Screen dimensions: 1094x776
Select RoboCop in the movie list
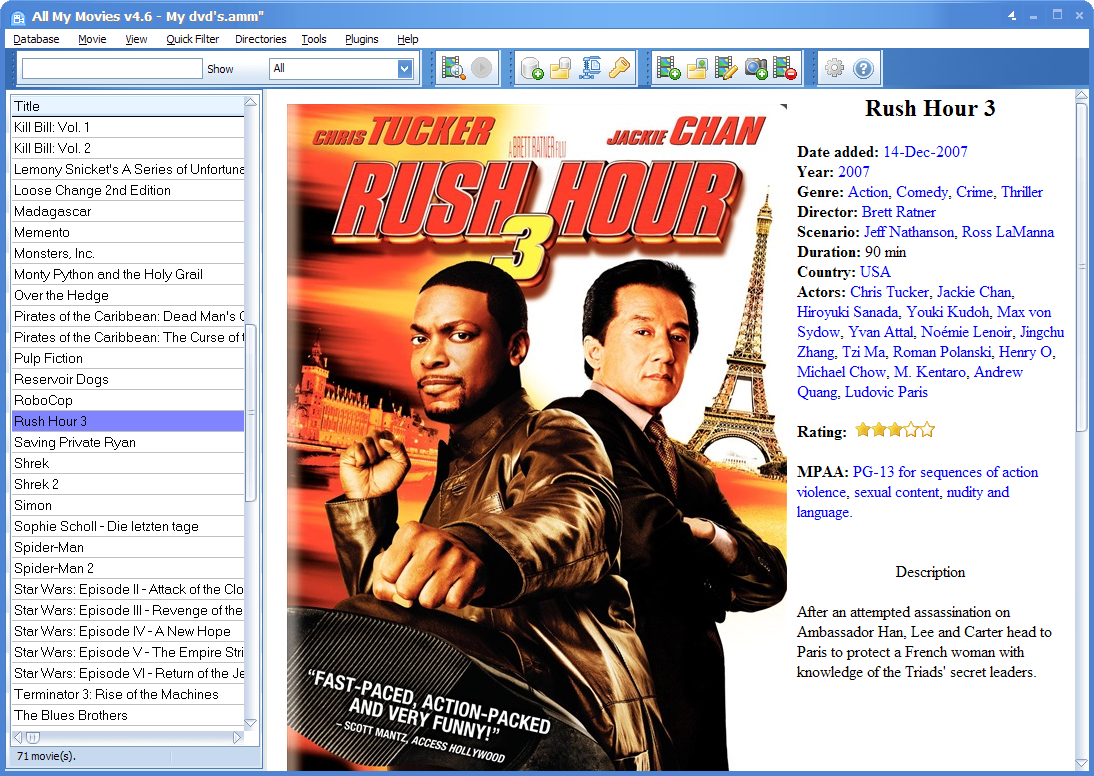pos(128,400)
